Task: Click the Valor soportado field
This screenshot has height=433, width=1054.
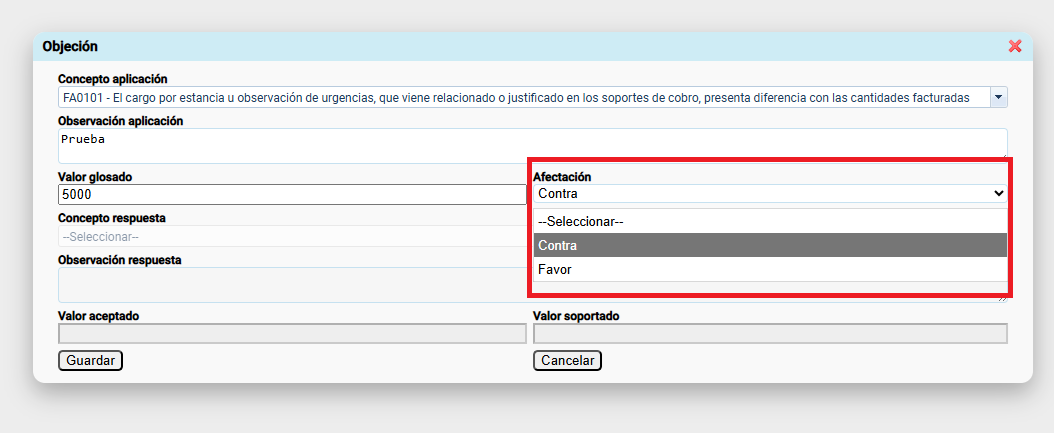Action: coord(769,334)
